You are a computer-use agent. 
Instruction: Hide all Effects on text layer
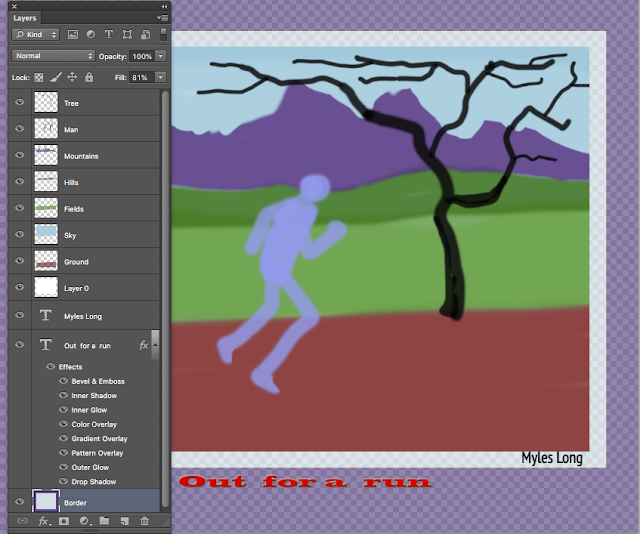[51, 366]
